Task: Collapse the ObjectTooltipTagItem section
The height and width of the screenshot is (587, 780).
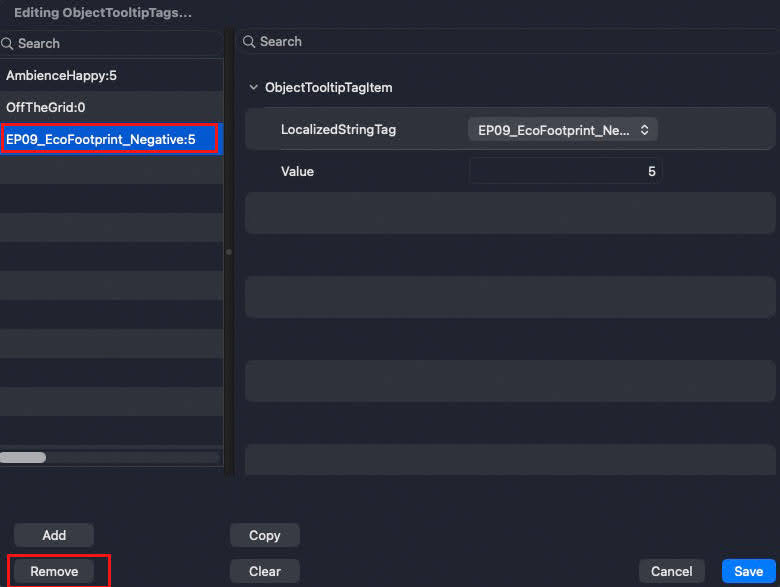Action: (x=253, y=88)
